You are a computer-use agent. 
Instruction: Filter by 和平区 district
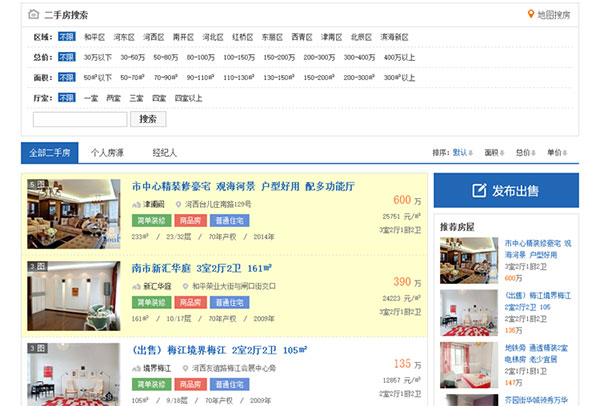click(x=94, y=37)
